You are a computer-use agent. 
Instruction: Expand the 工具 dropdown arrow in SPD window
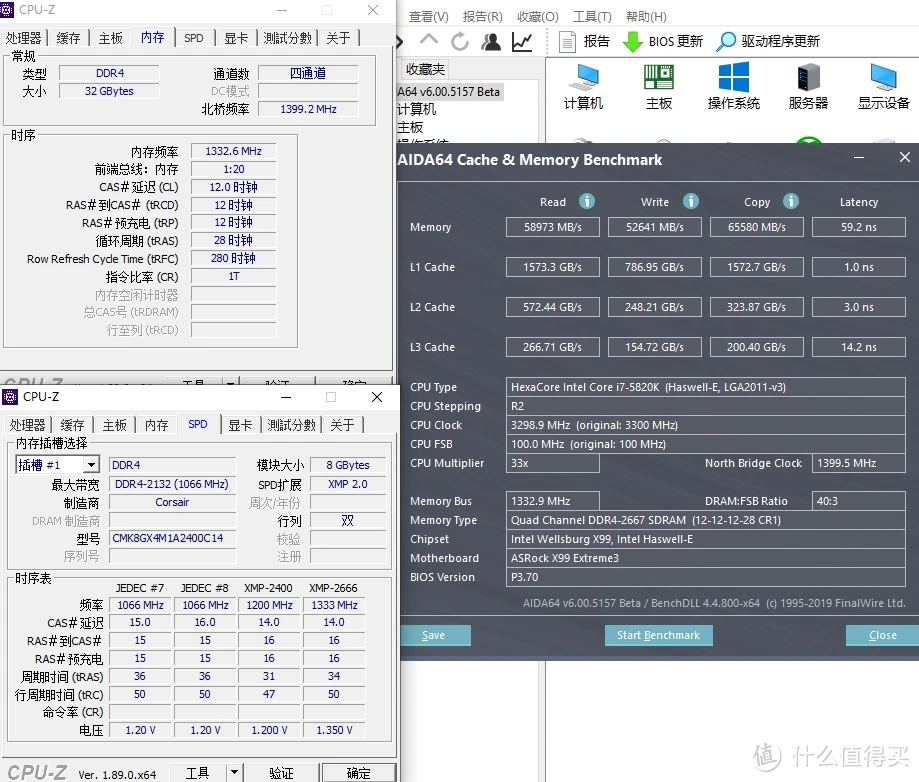[234, 772]
